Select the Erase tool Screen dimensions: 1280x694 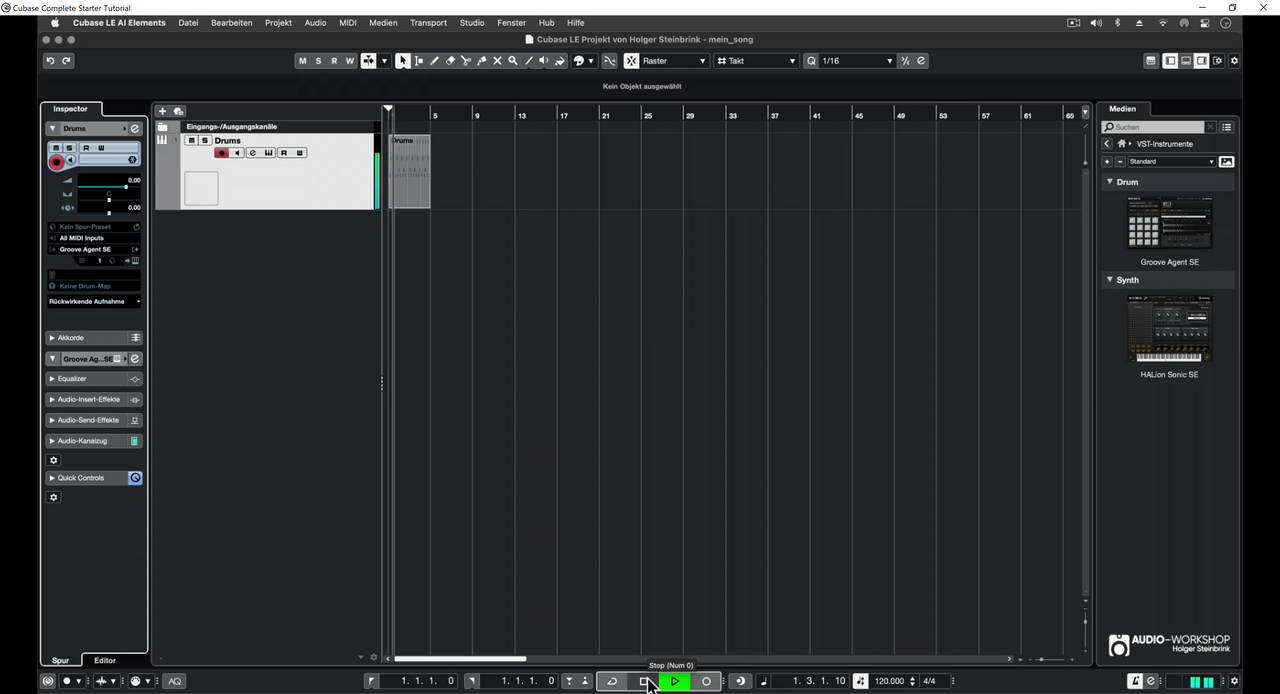(450, 61)
